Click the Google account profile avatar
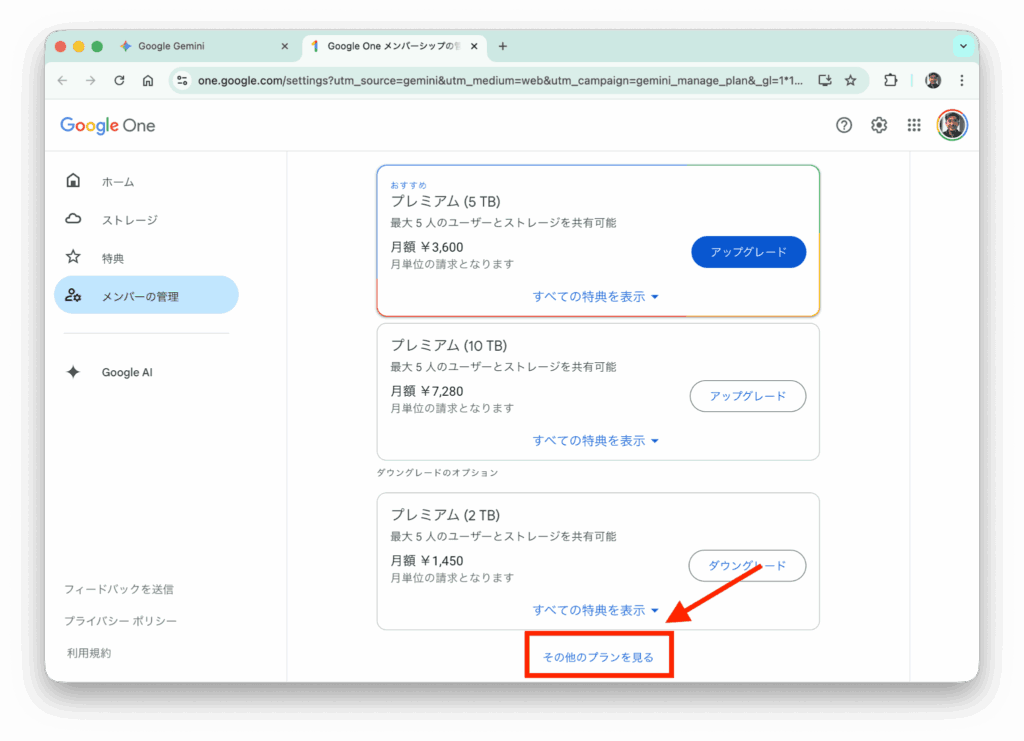 tap(952, 125)
